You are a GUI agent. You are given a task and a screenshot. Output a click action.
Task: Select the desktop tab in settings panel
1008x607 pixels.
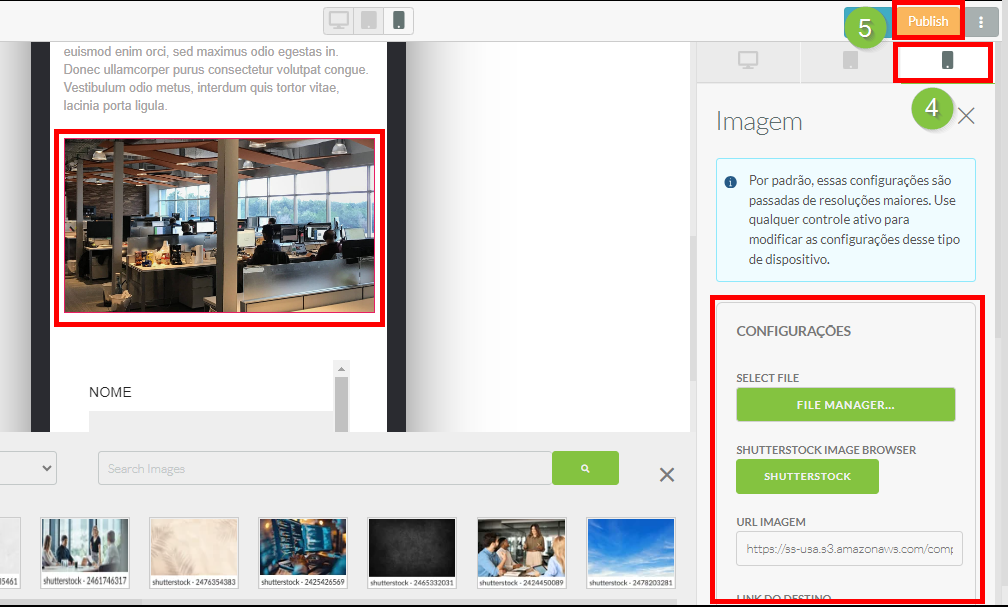point(748,61)
